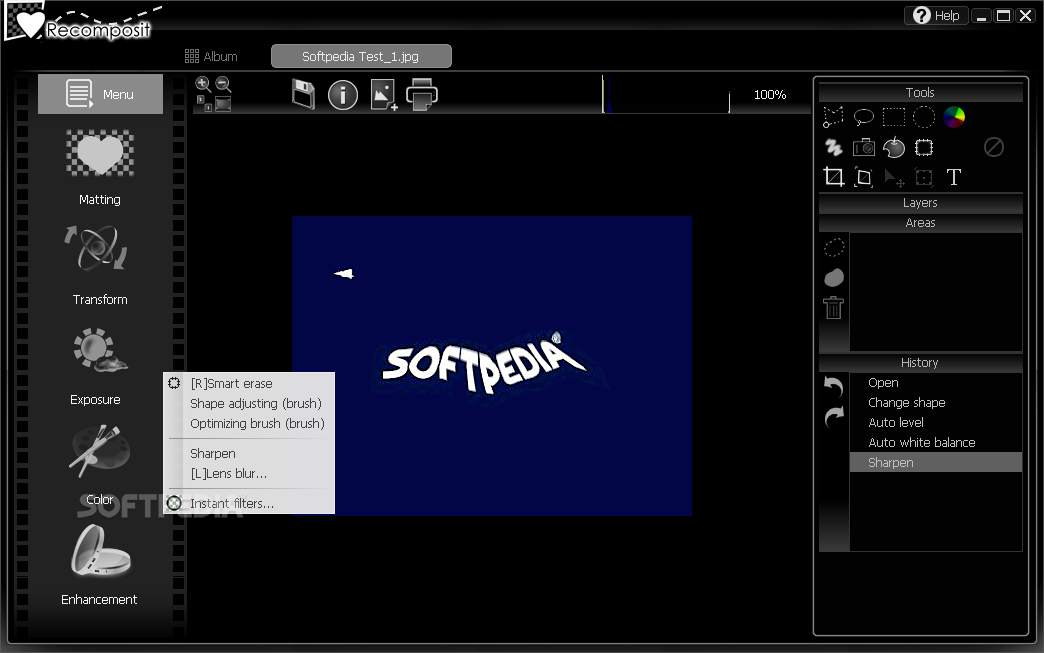
Task: Select the Change shape history entry
Action: click(x=935, y=403)
